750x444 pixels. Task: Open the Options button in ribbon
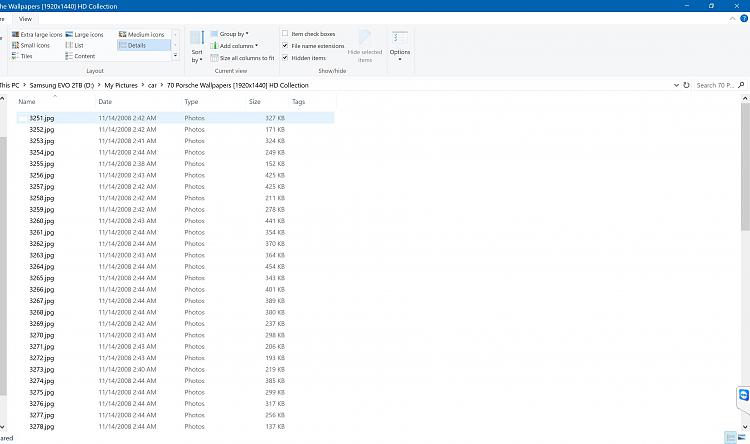(400, 46)
